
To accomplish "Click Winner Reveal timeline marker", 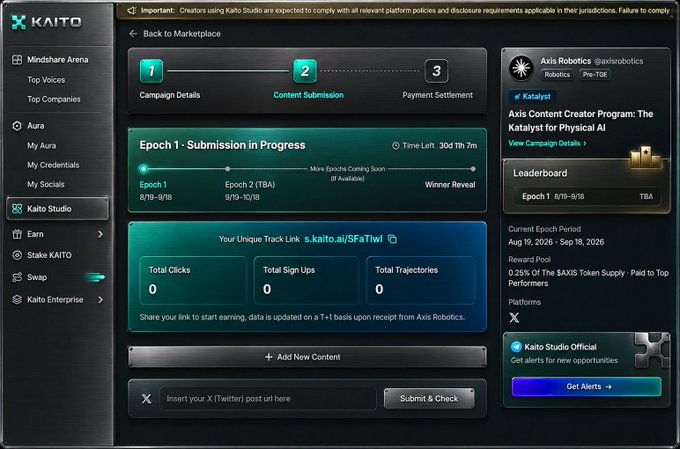I will coord(473,169).
